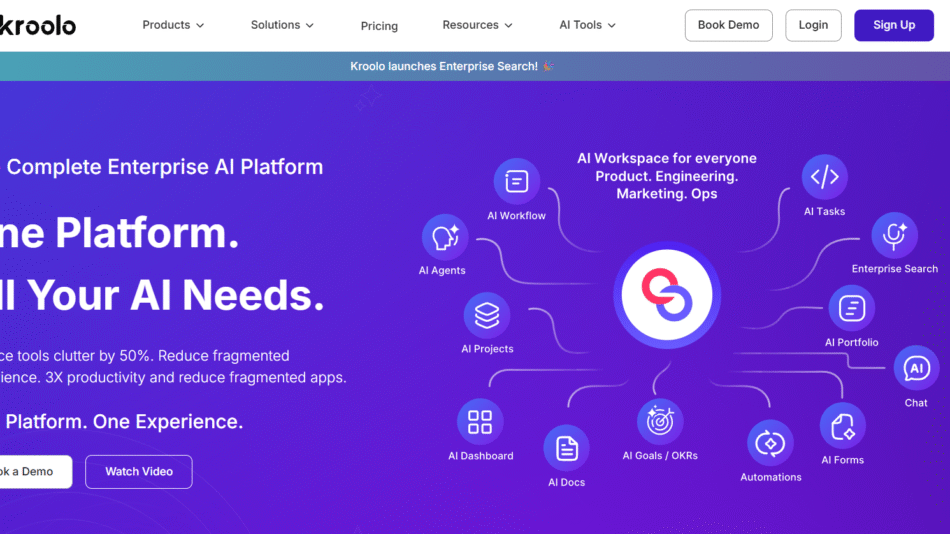Open the AI Projects icon
The image size is (950, 534).
click(487, 316)
